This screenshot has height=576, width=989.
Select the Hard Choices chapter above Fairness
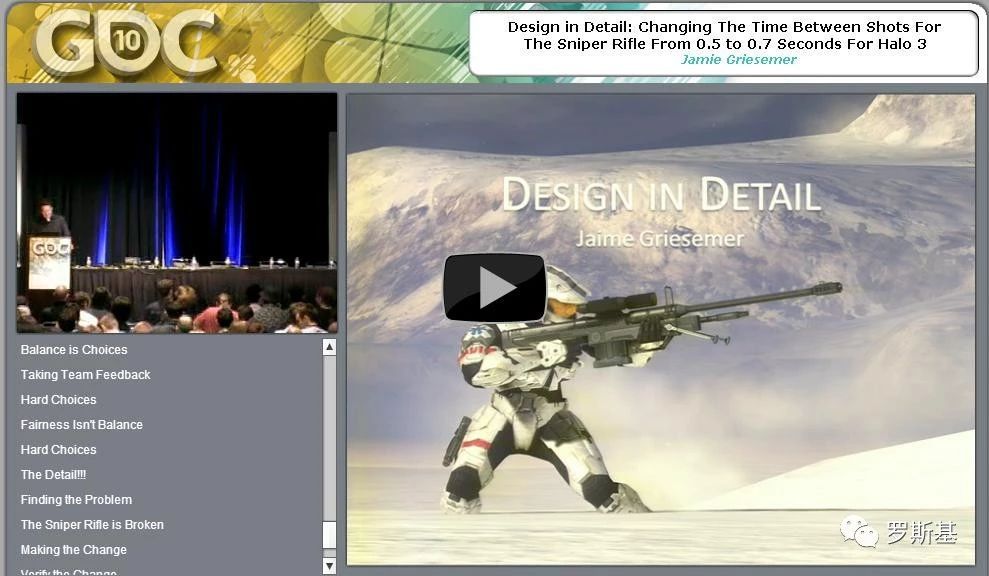[x=59, y=400]
